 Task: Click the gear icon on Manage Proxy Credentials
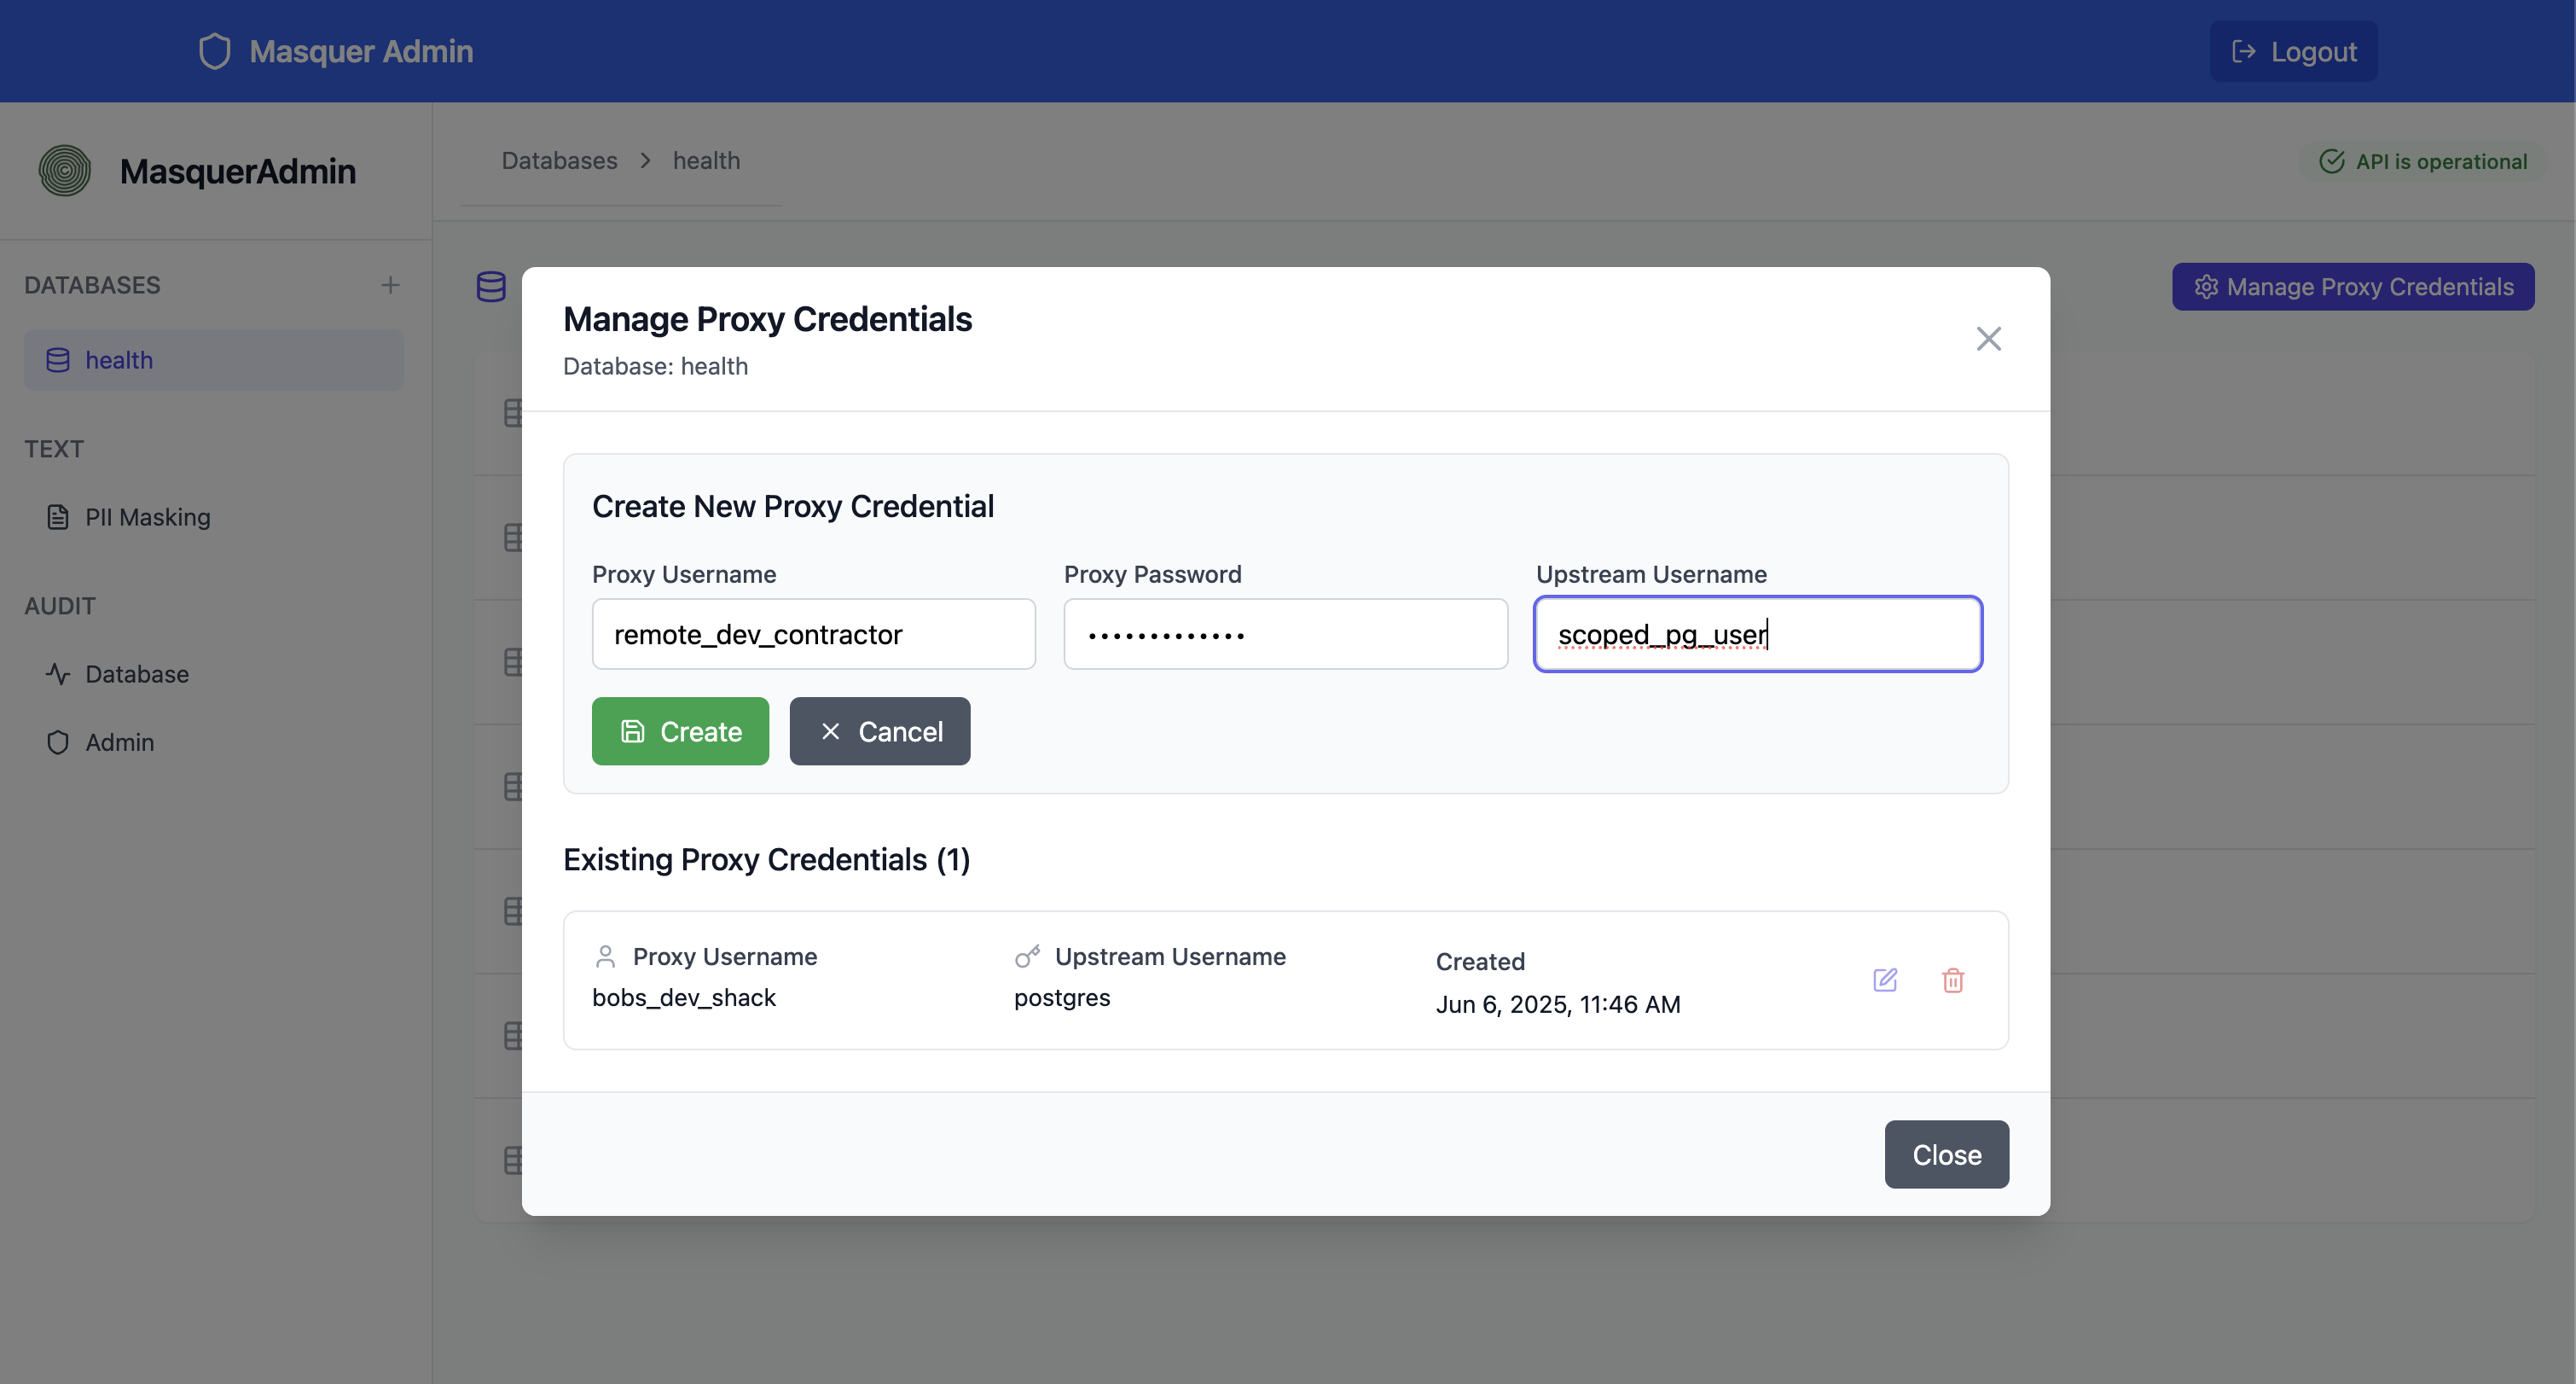[2207, 286]
